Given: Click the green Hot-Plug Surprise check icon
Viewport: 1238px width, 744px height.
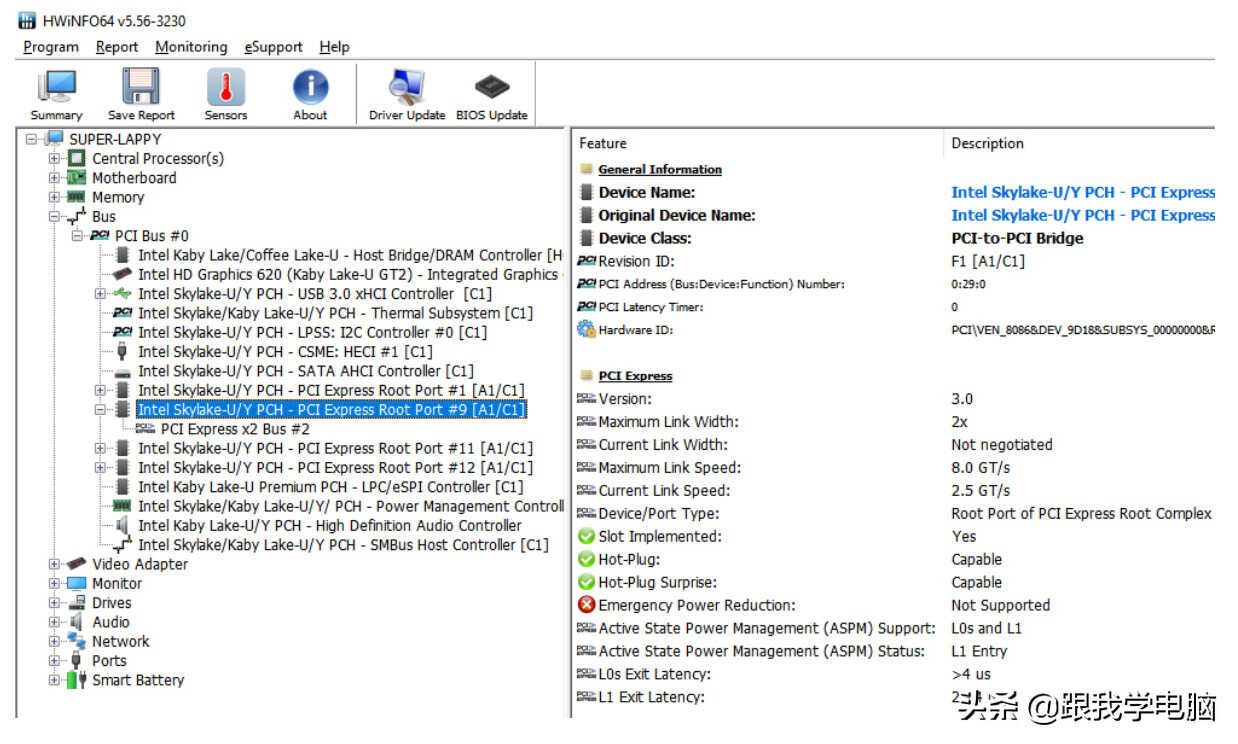Looking at the screenshot, I should click(587, 582).
